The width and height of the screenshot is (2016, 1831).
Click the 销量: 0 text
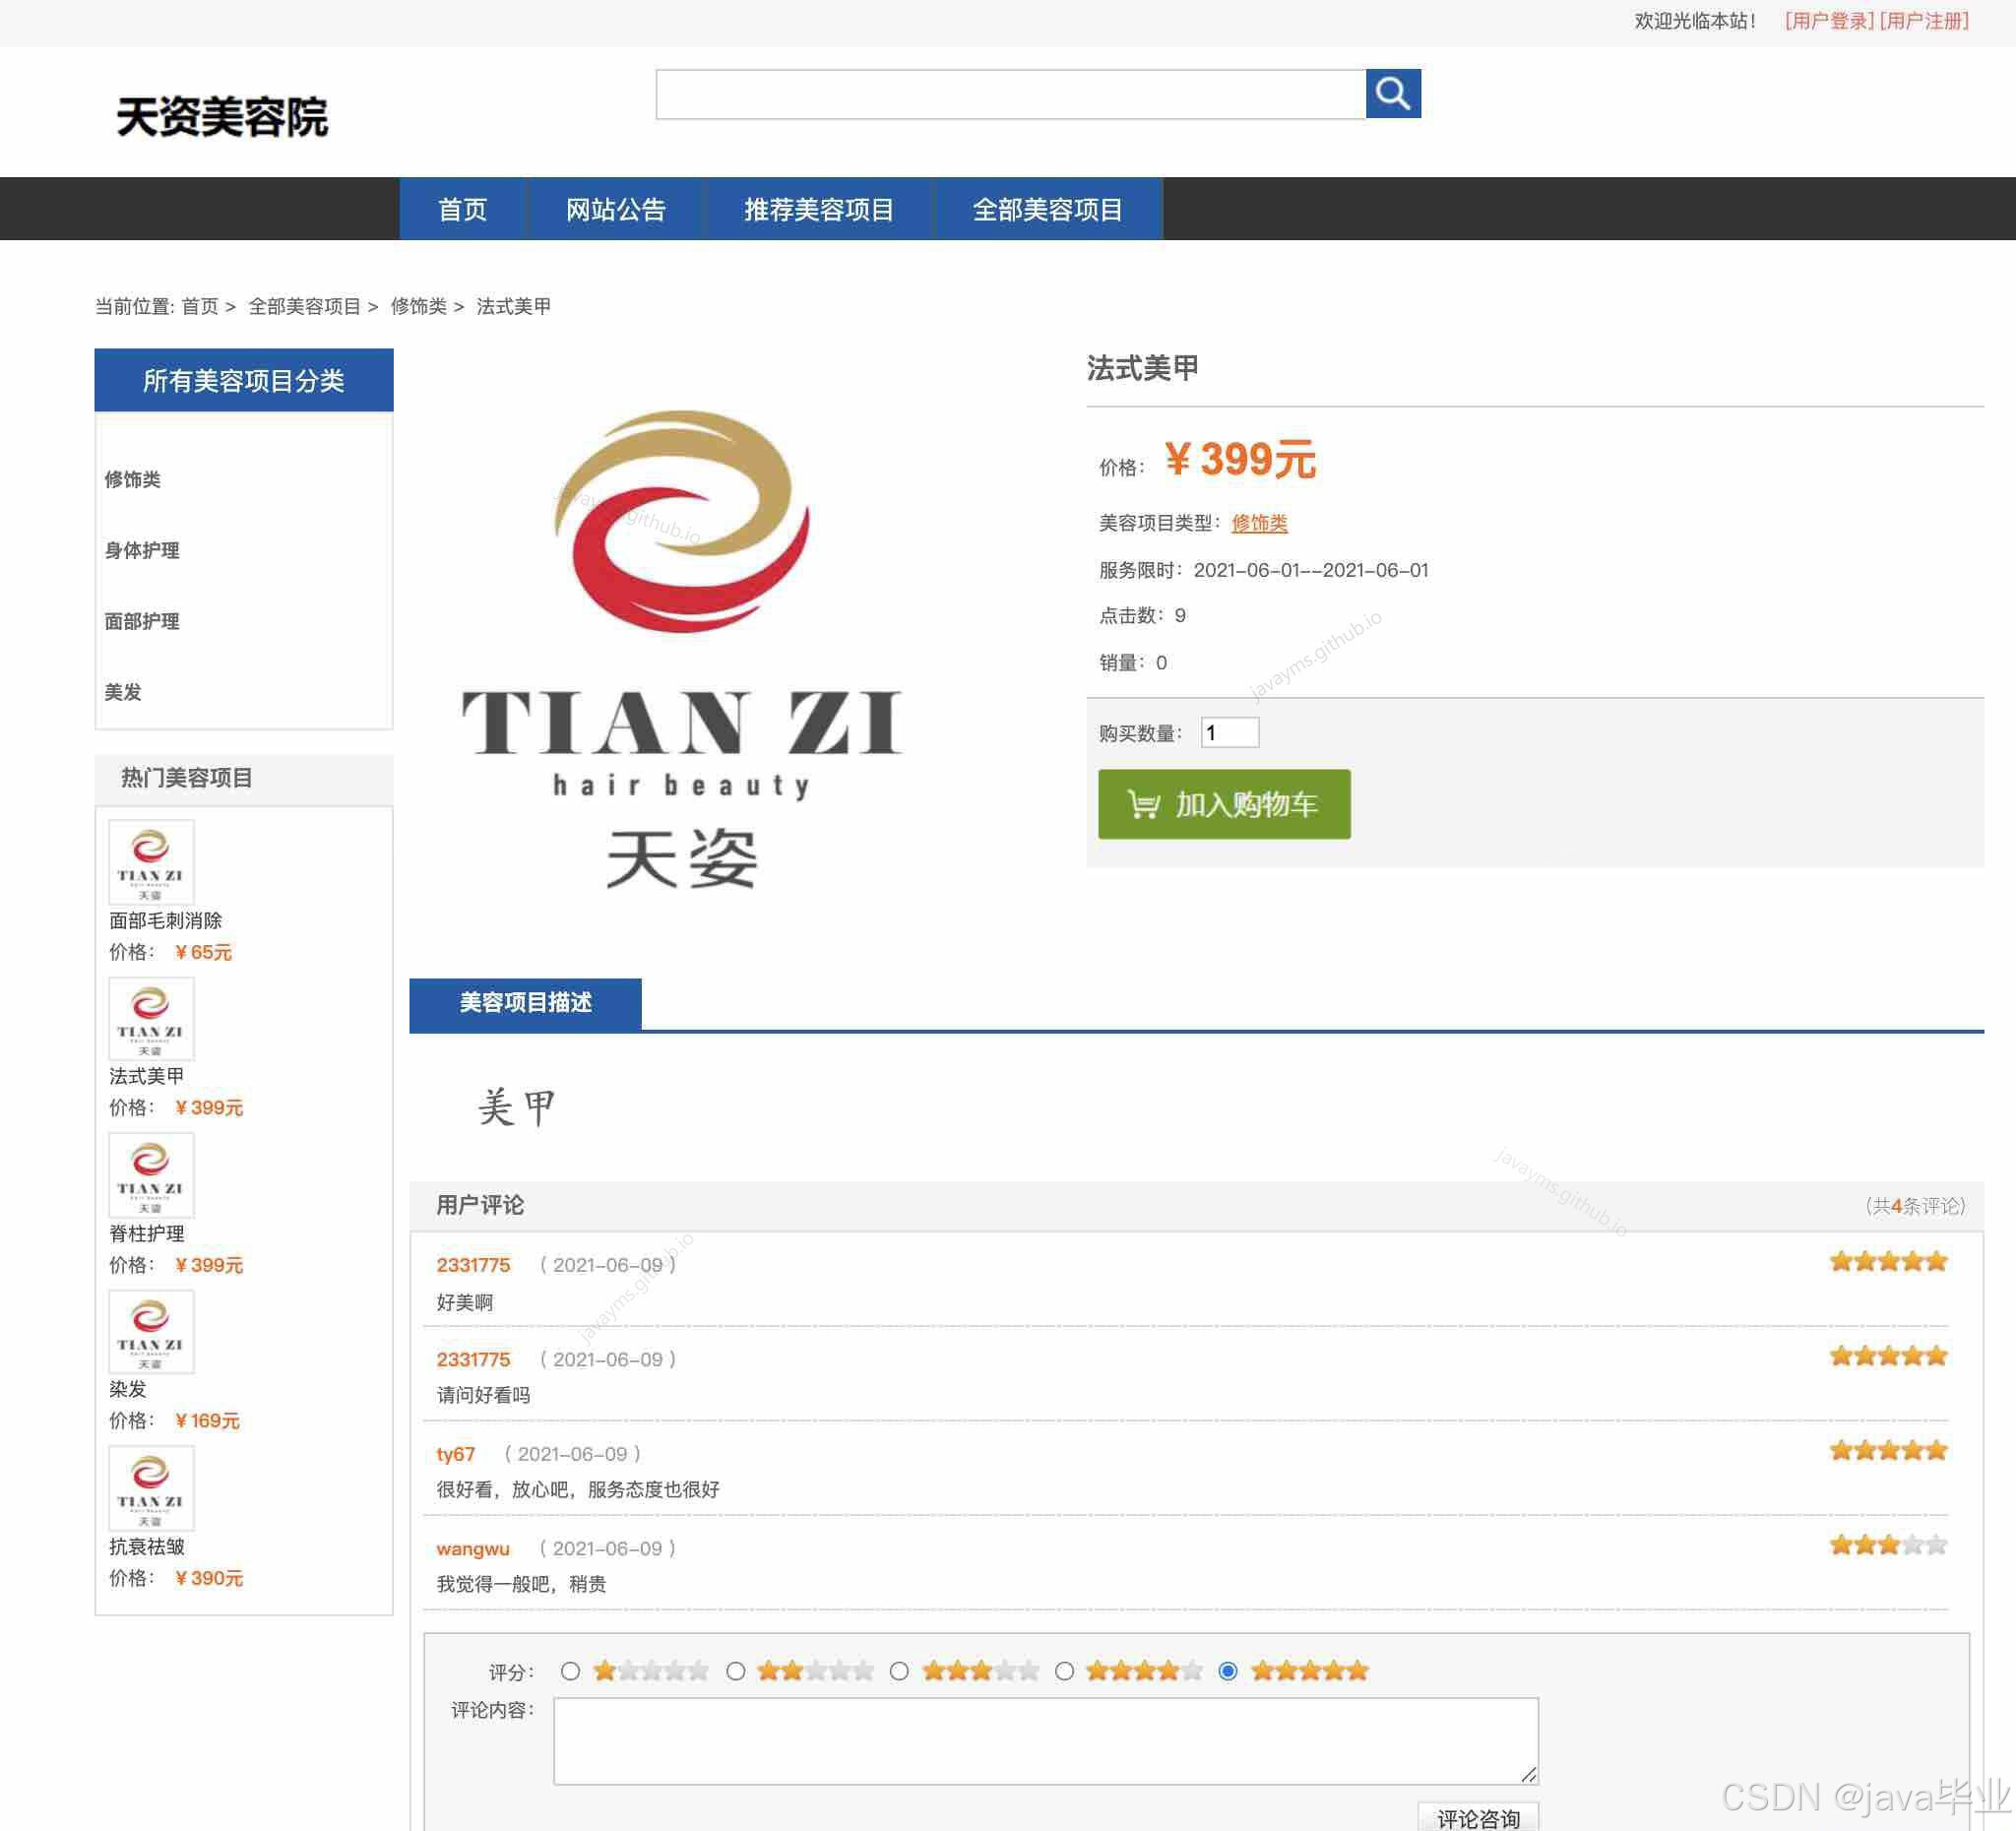pos(1133,662)
